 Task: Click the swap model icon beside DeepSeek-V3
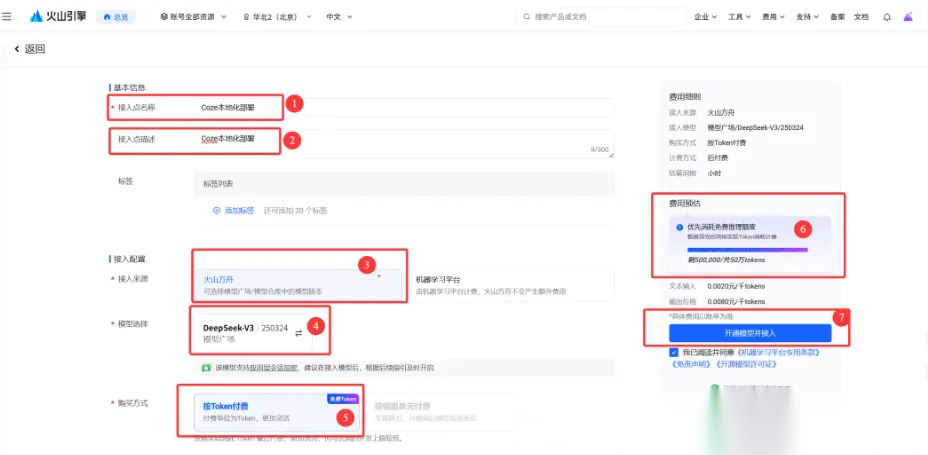(298, 333)
